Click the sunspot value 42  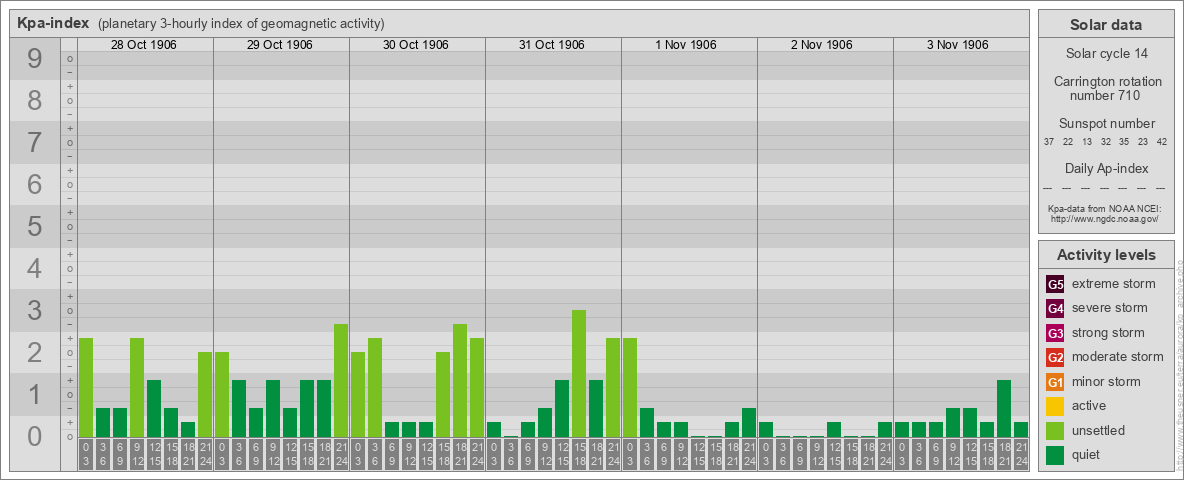pos(1161,142)
